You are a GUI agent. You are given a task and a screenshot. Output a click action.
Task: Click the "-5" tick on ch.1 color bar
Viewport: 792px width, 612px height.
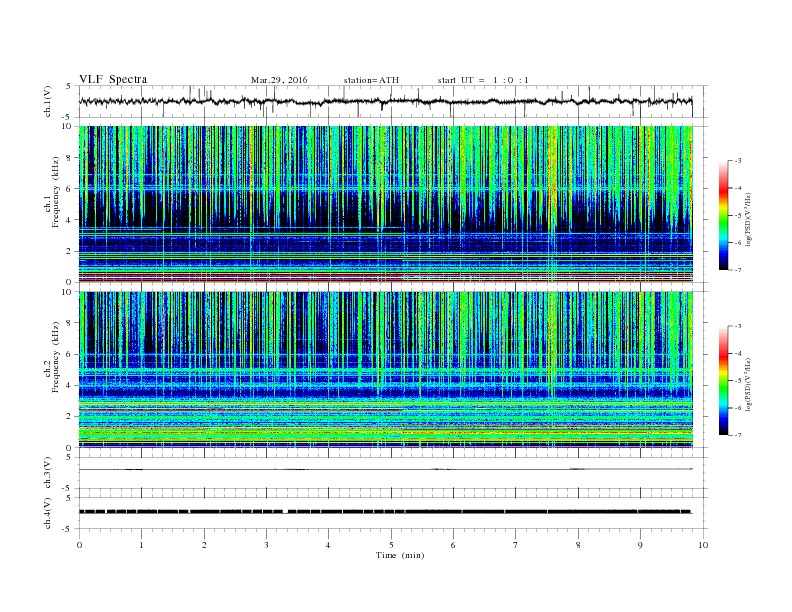738,215
